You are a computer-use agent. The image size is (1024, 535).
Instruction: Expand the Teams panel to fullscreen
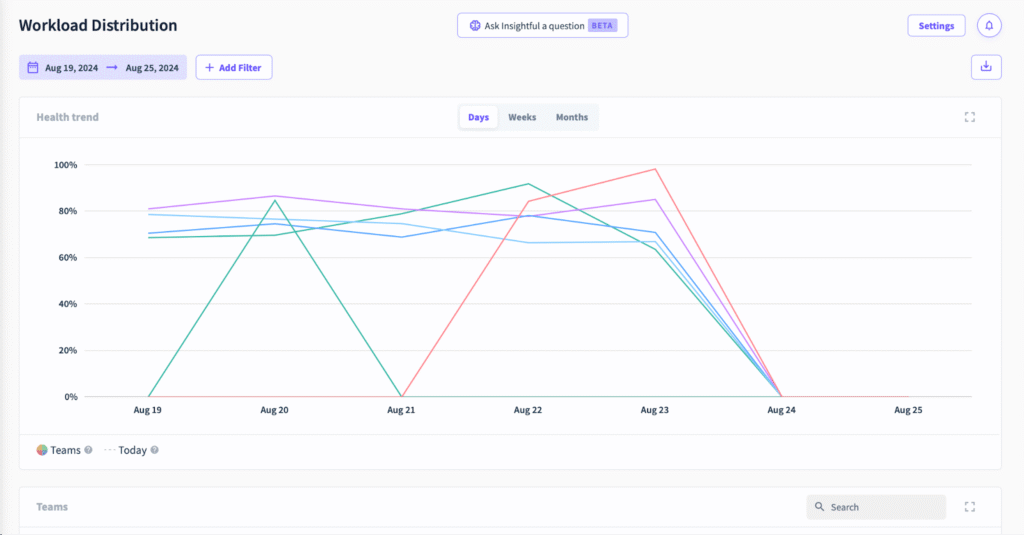click(x=969, y=507)
